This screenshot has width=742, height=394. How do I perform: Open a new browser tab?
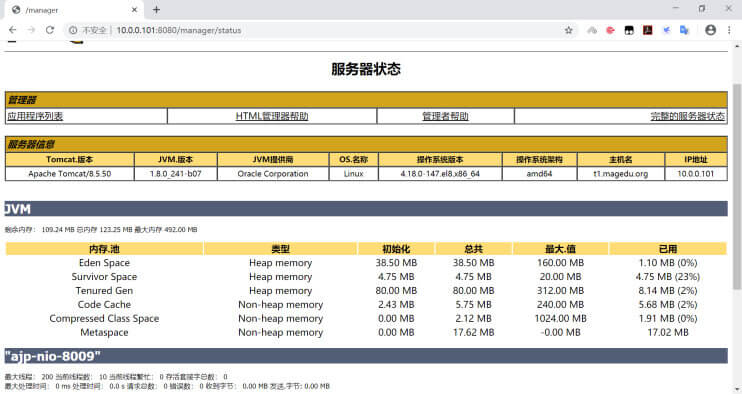156,9
